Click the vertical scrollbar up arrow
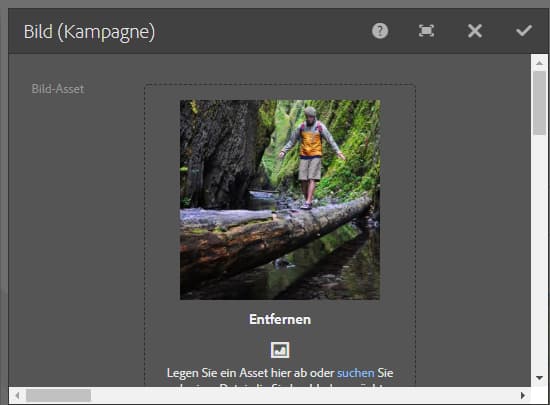This screenshot has width=550, height=405. pyautogui.click(x=539, y=63)
